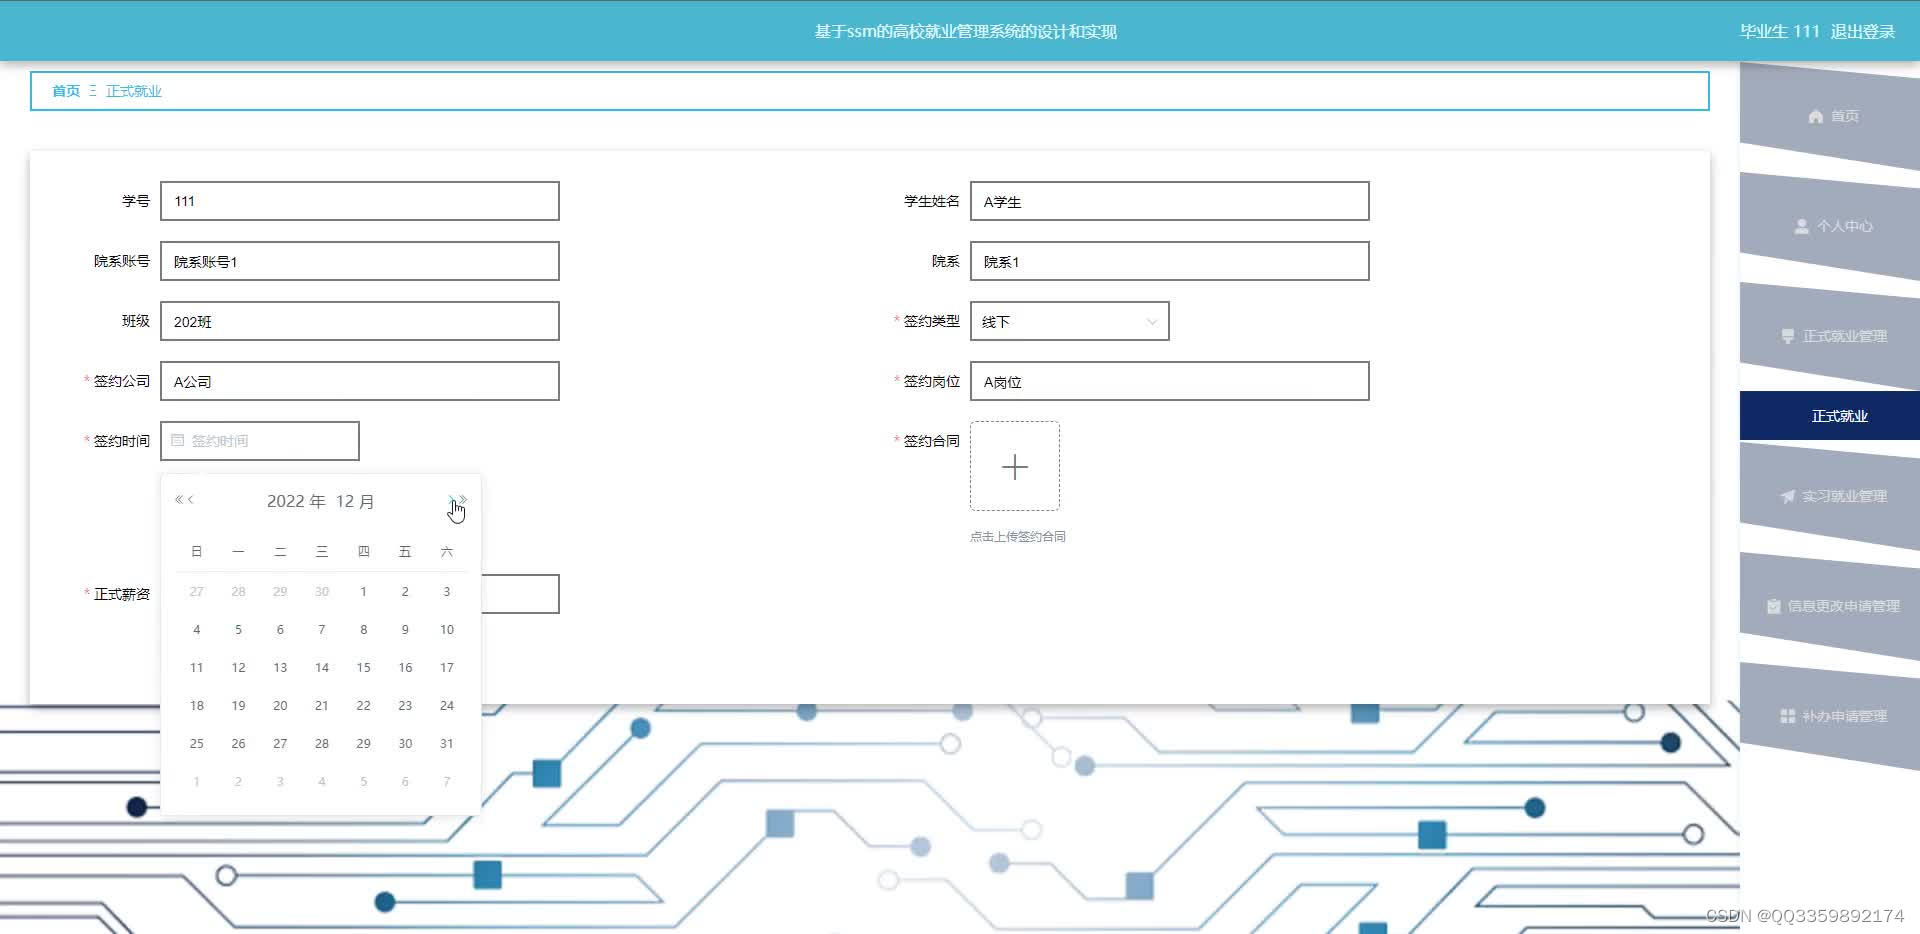Image resolution: width=1920 pixels, height=934 pixels.
Task: Click the 签约岗位 field containing A岗位
Action: point(1170,381)
